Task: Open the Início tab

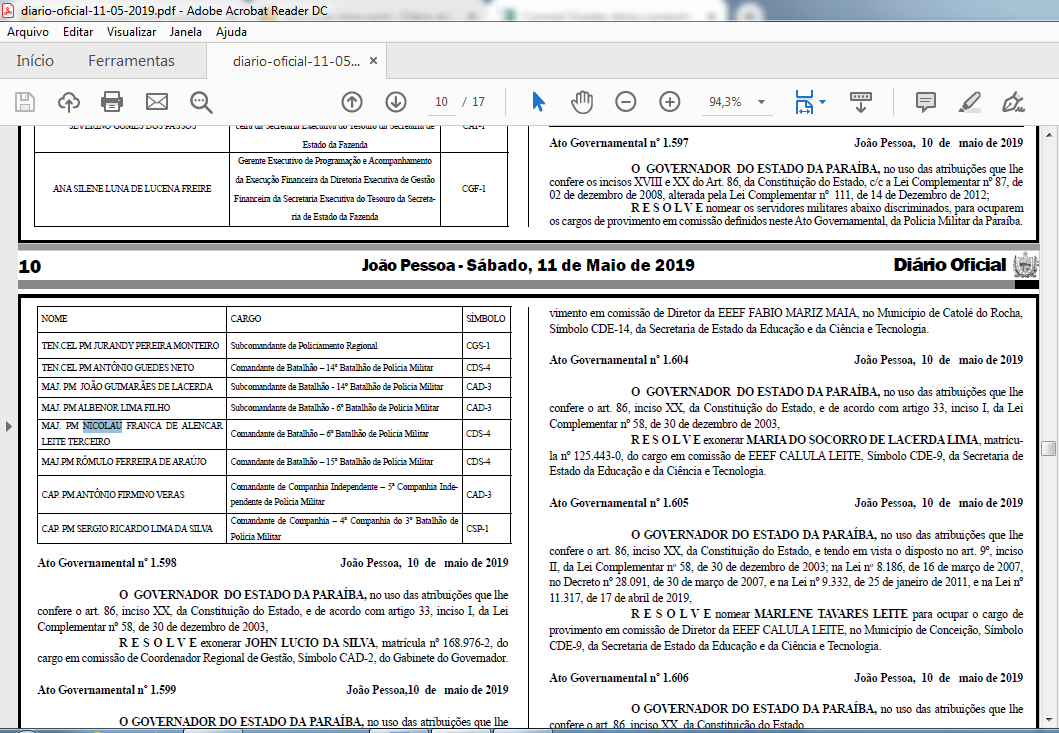Action: 35,61
